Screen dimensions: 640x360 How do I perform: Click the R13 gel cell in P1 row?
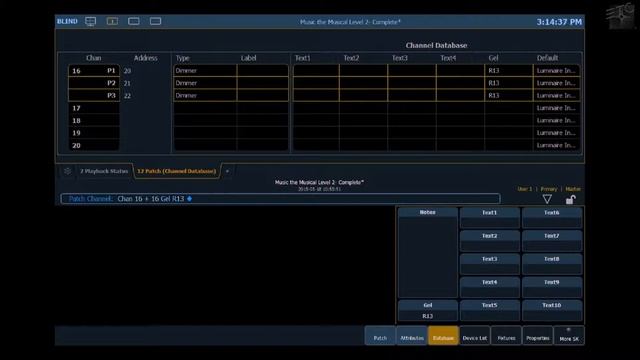(x=509, y=71)
